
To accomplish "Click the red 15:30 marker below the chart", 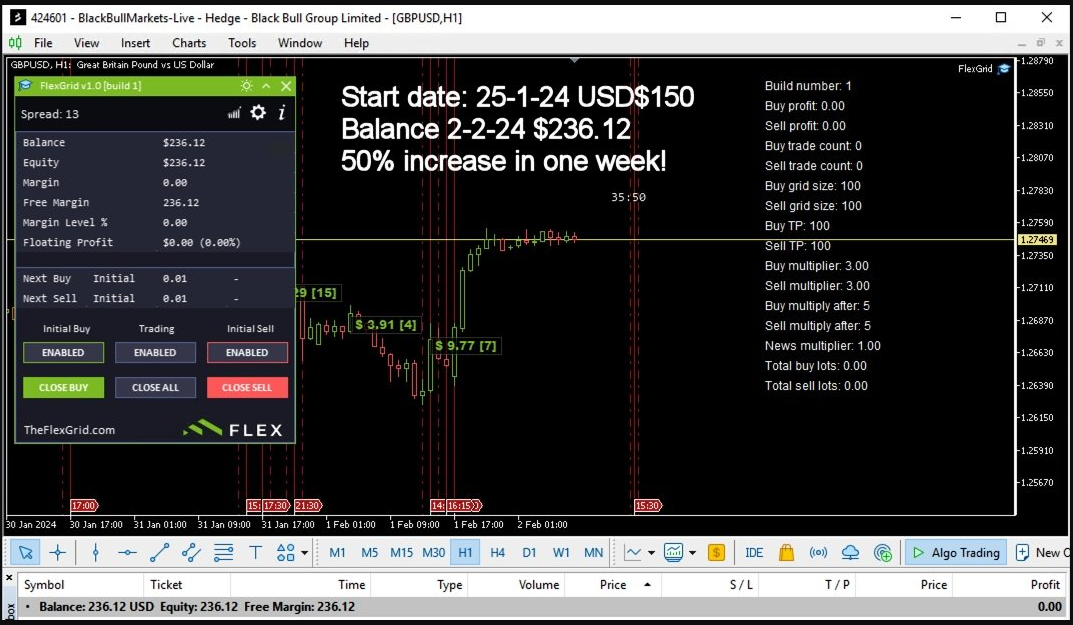I will coord(647,505).
